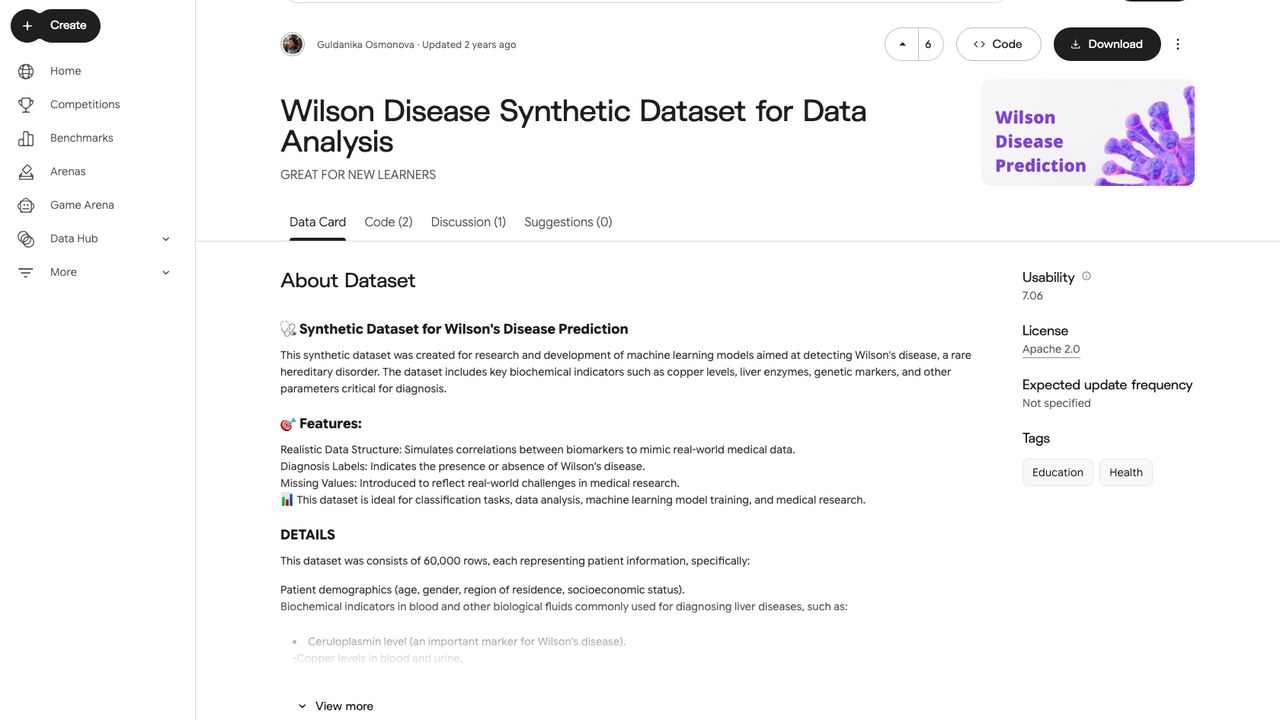Open Competitions trophy icon
Screen dimensions: 1280x720
click(x=26, y=104)
